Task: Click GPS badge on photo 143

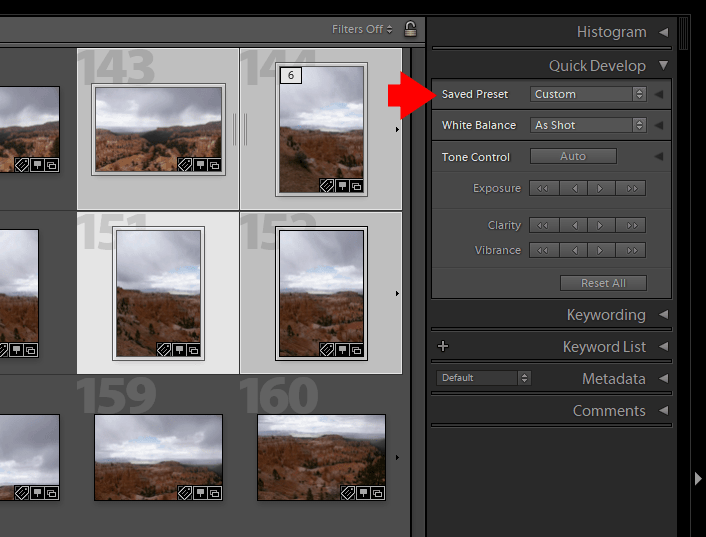Action: [200, 165]
